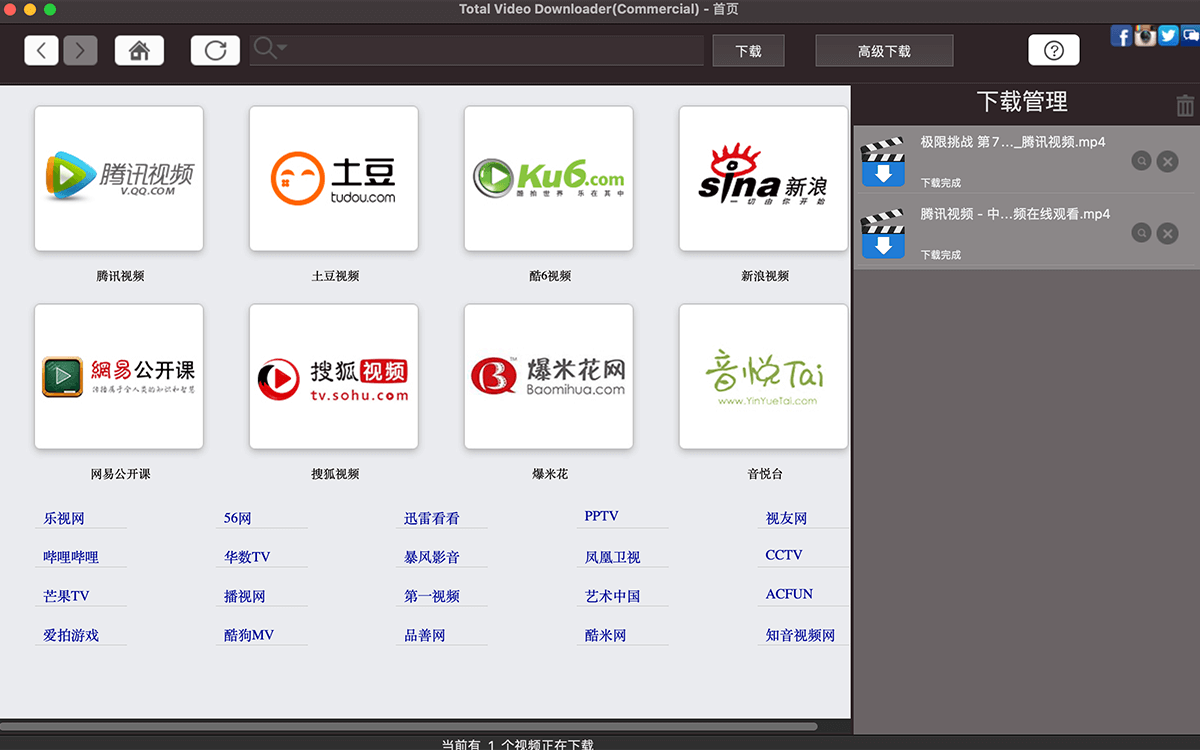Screen dimensions: 1200x750
Task: Click the 凤凰卫视 link
Action: 613,557
